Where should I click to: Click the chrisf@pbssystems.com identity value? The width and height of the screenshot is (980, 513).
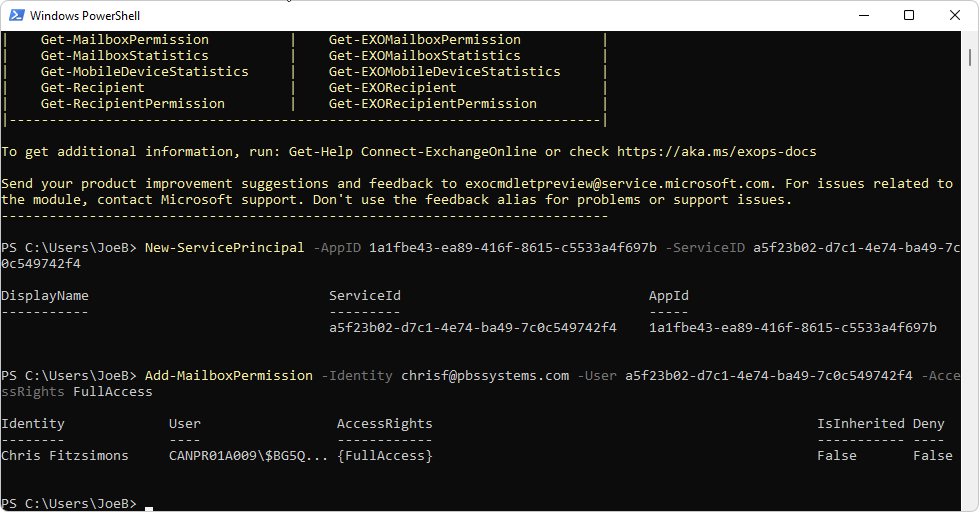coord(485,376)
